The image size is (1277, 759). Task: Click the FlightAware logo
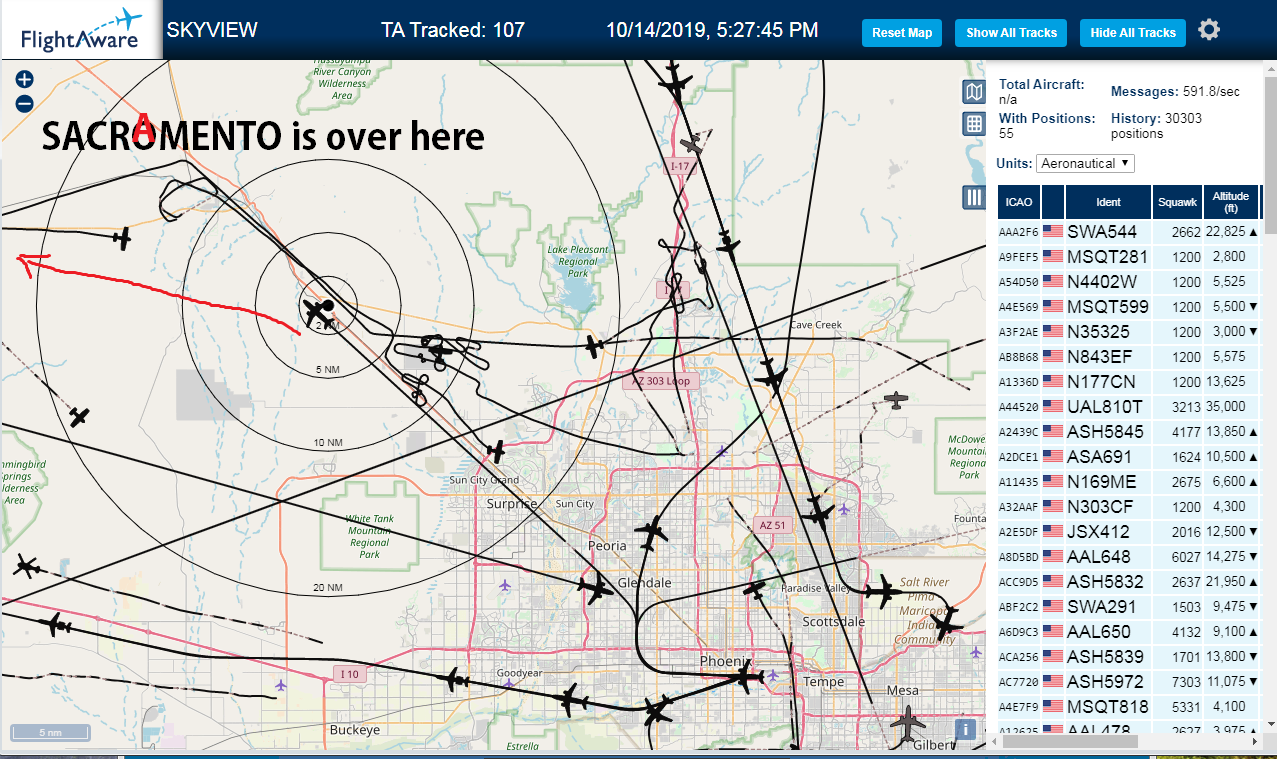coord(81,30)
